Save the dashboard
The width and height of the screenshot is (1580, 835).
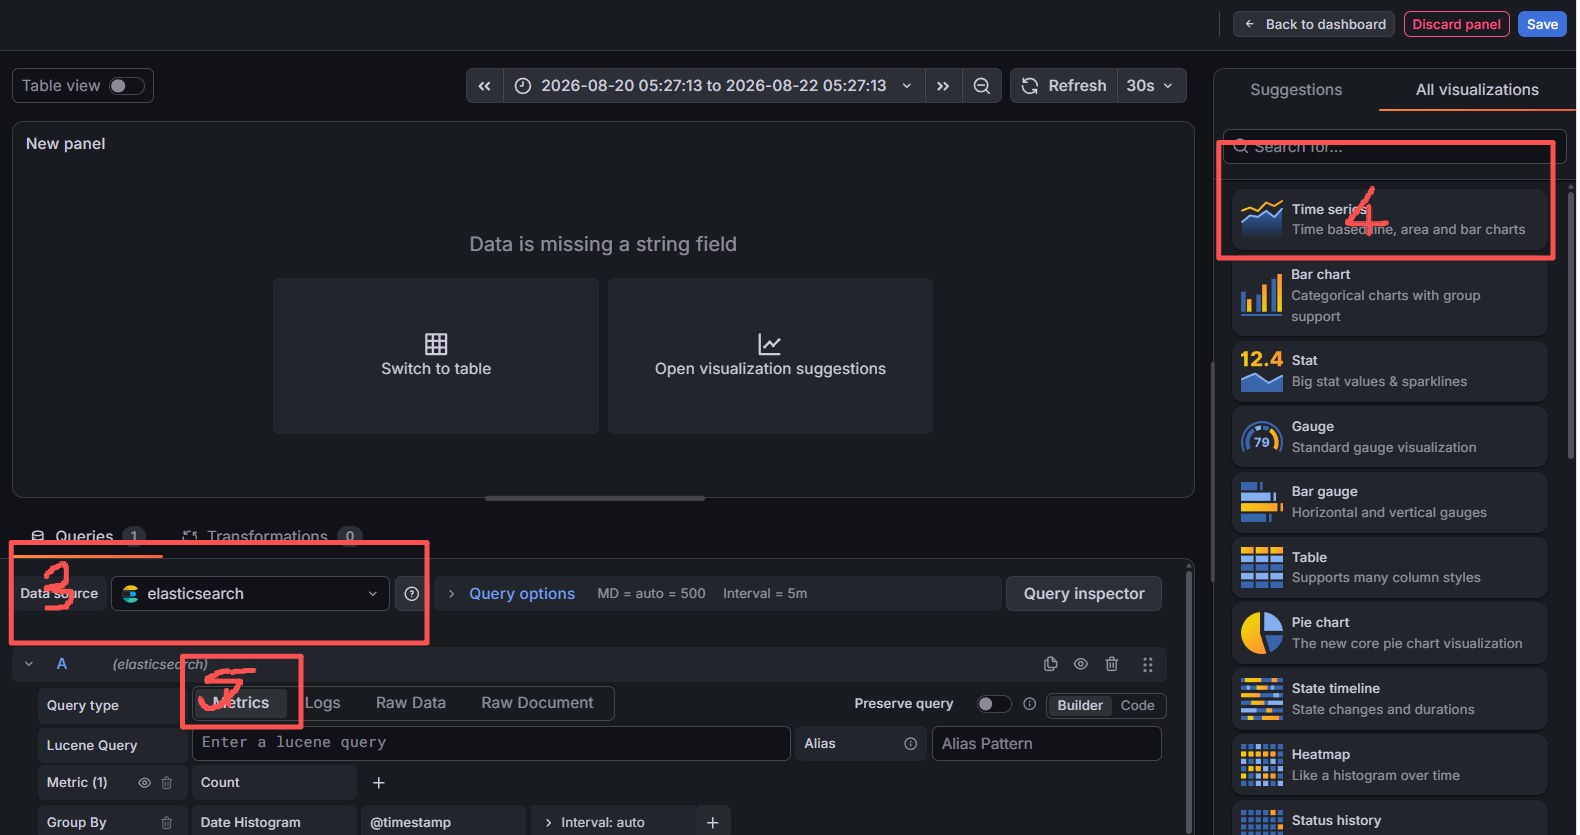(x=1542, y=24)
